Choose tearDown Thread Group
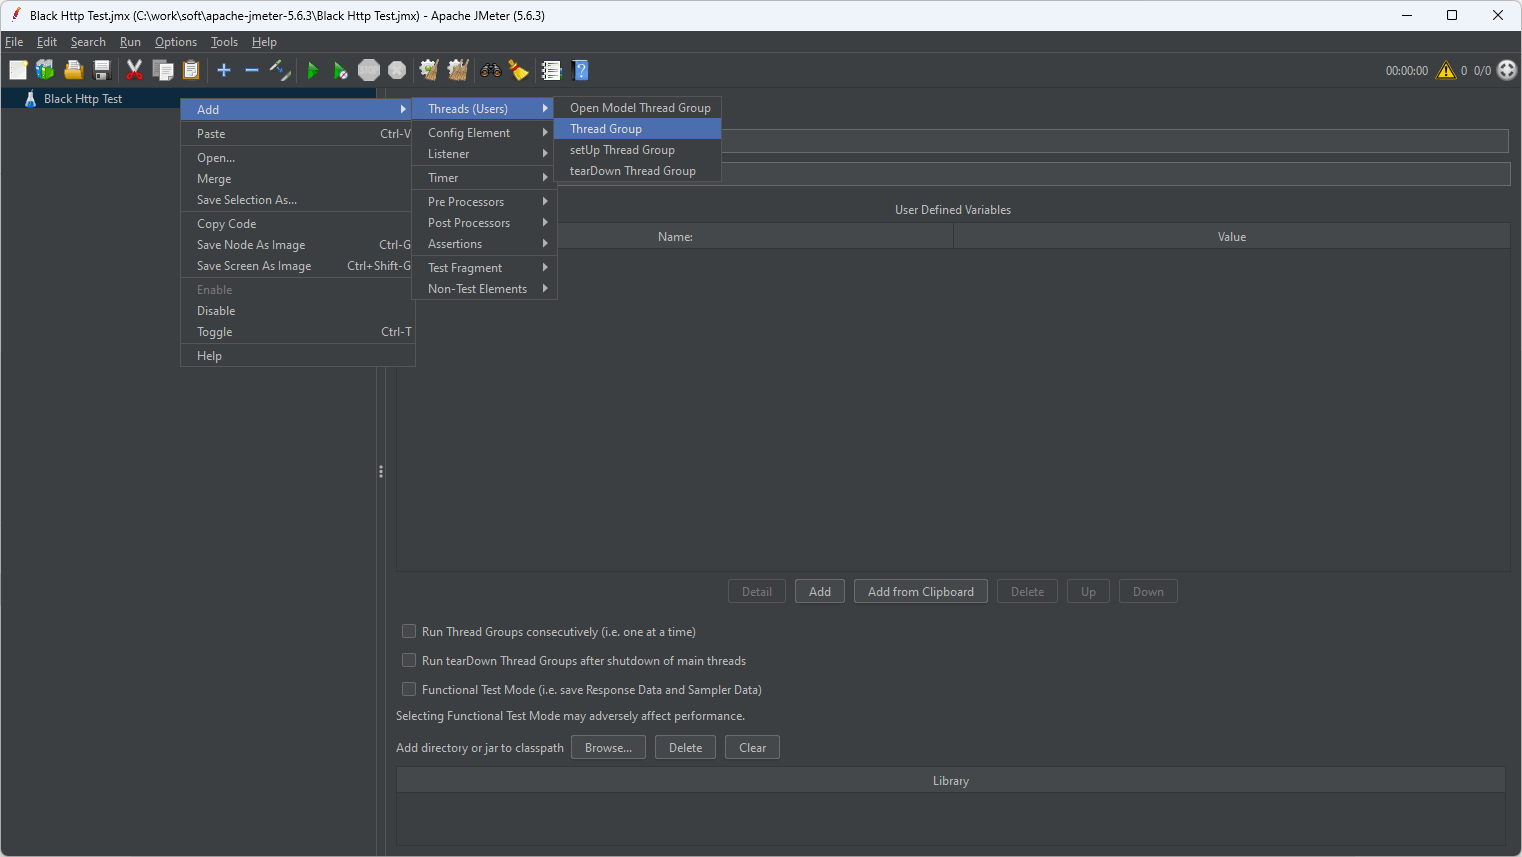The image size is (1522, 857). click(638, 170)
